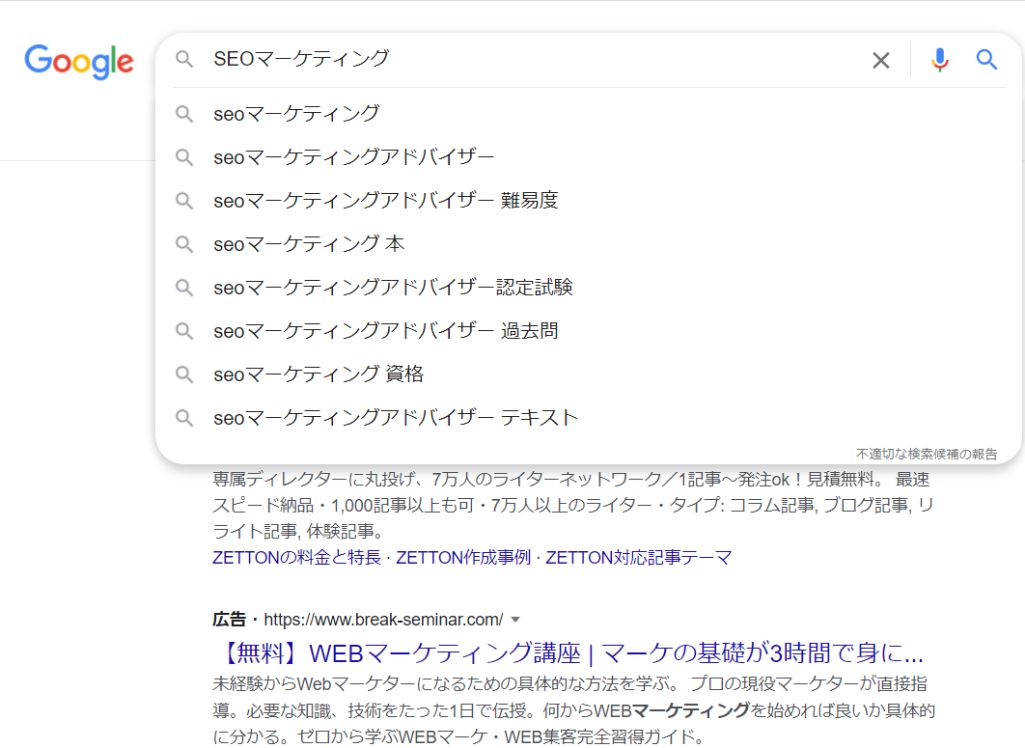Clear the search query with the X icon
1025x748 pixels.
tap(879, 60)
